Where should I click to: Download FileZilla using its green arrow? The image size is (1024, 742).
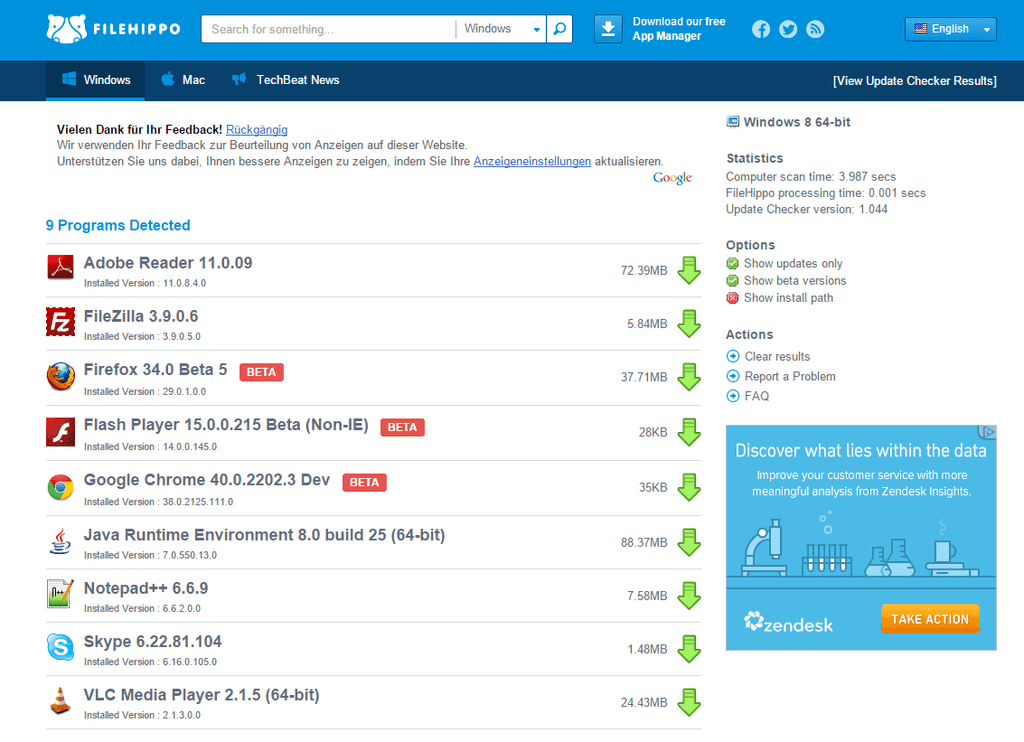pyautogui.click(x=689, y=324)
